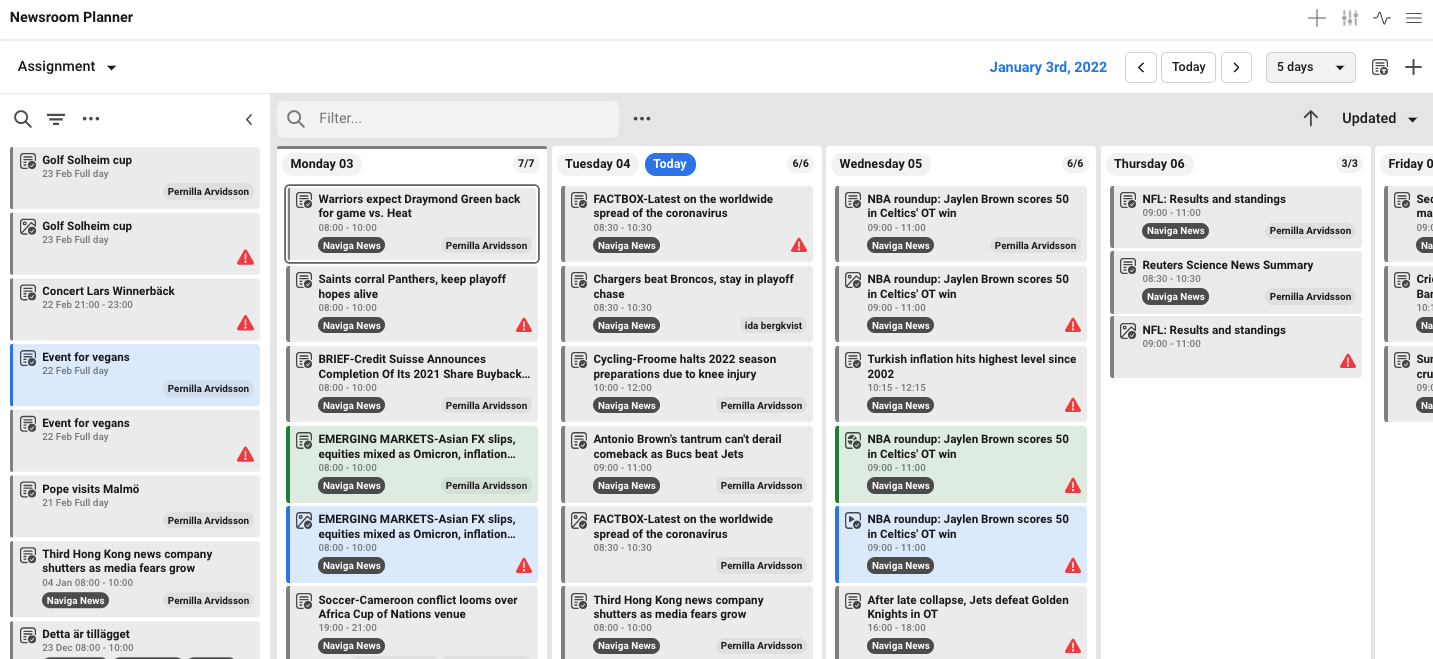This screenshot has height=659, width=1433.
Task: Open the hamburger menu in top right
Action: [1413, 18]
